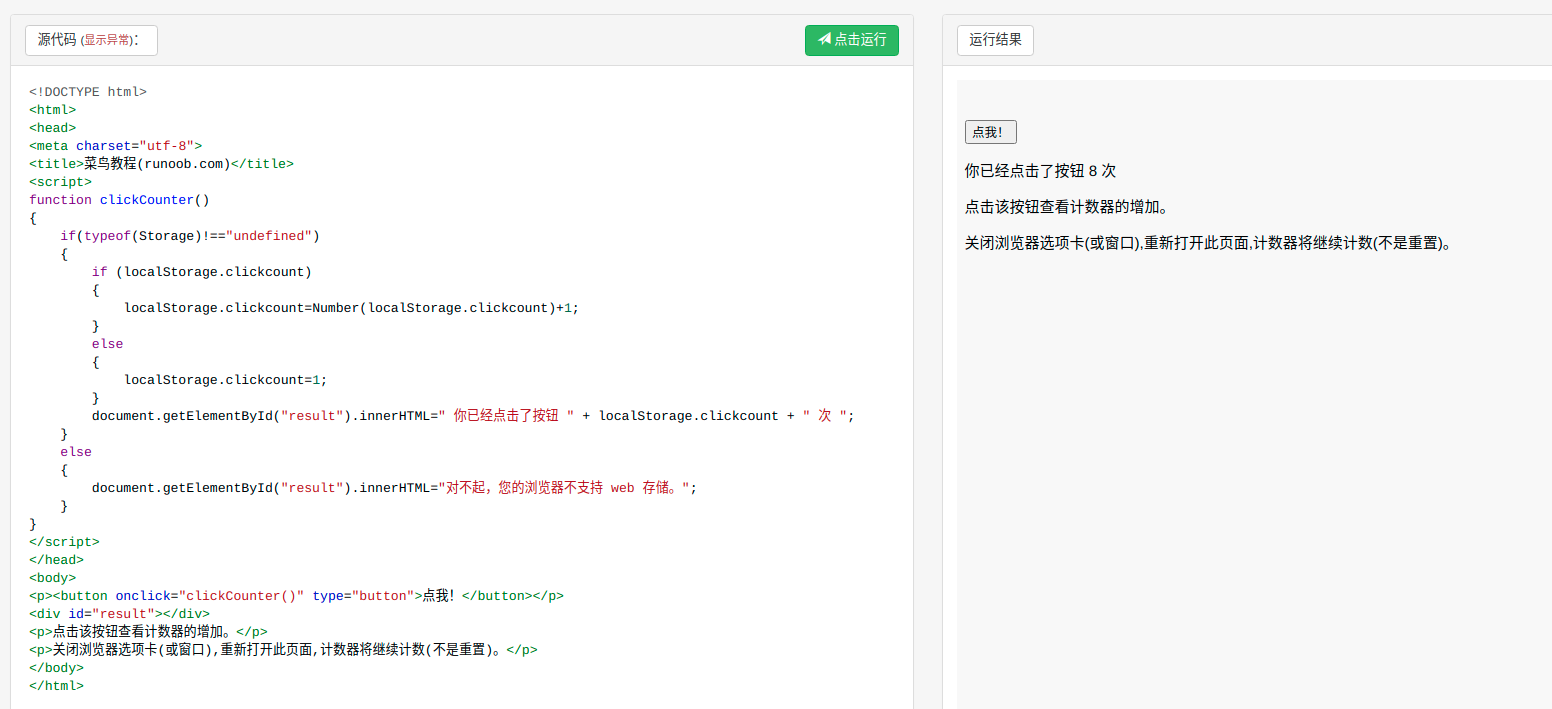Screen dimensions: 1552x709
Task: Click the <button onclick="clickCounter()"> code line
Action: pyautogui.click(x=296, y=596)
